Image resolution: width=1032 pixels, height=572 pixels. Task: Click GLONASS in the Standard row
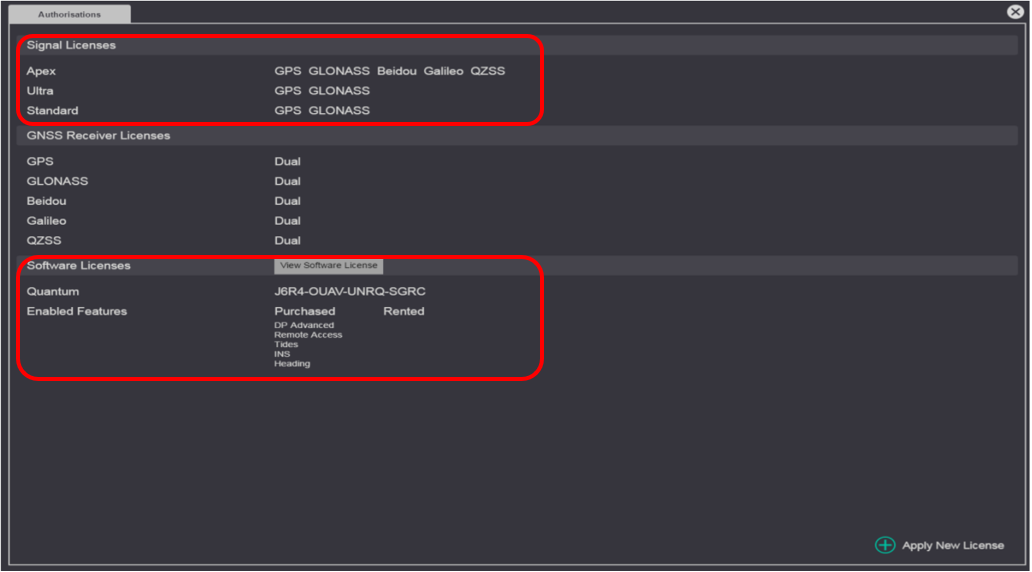pos(339,111)
